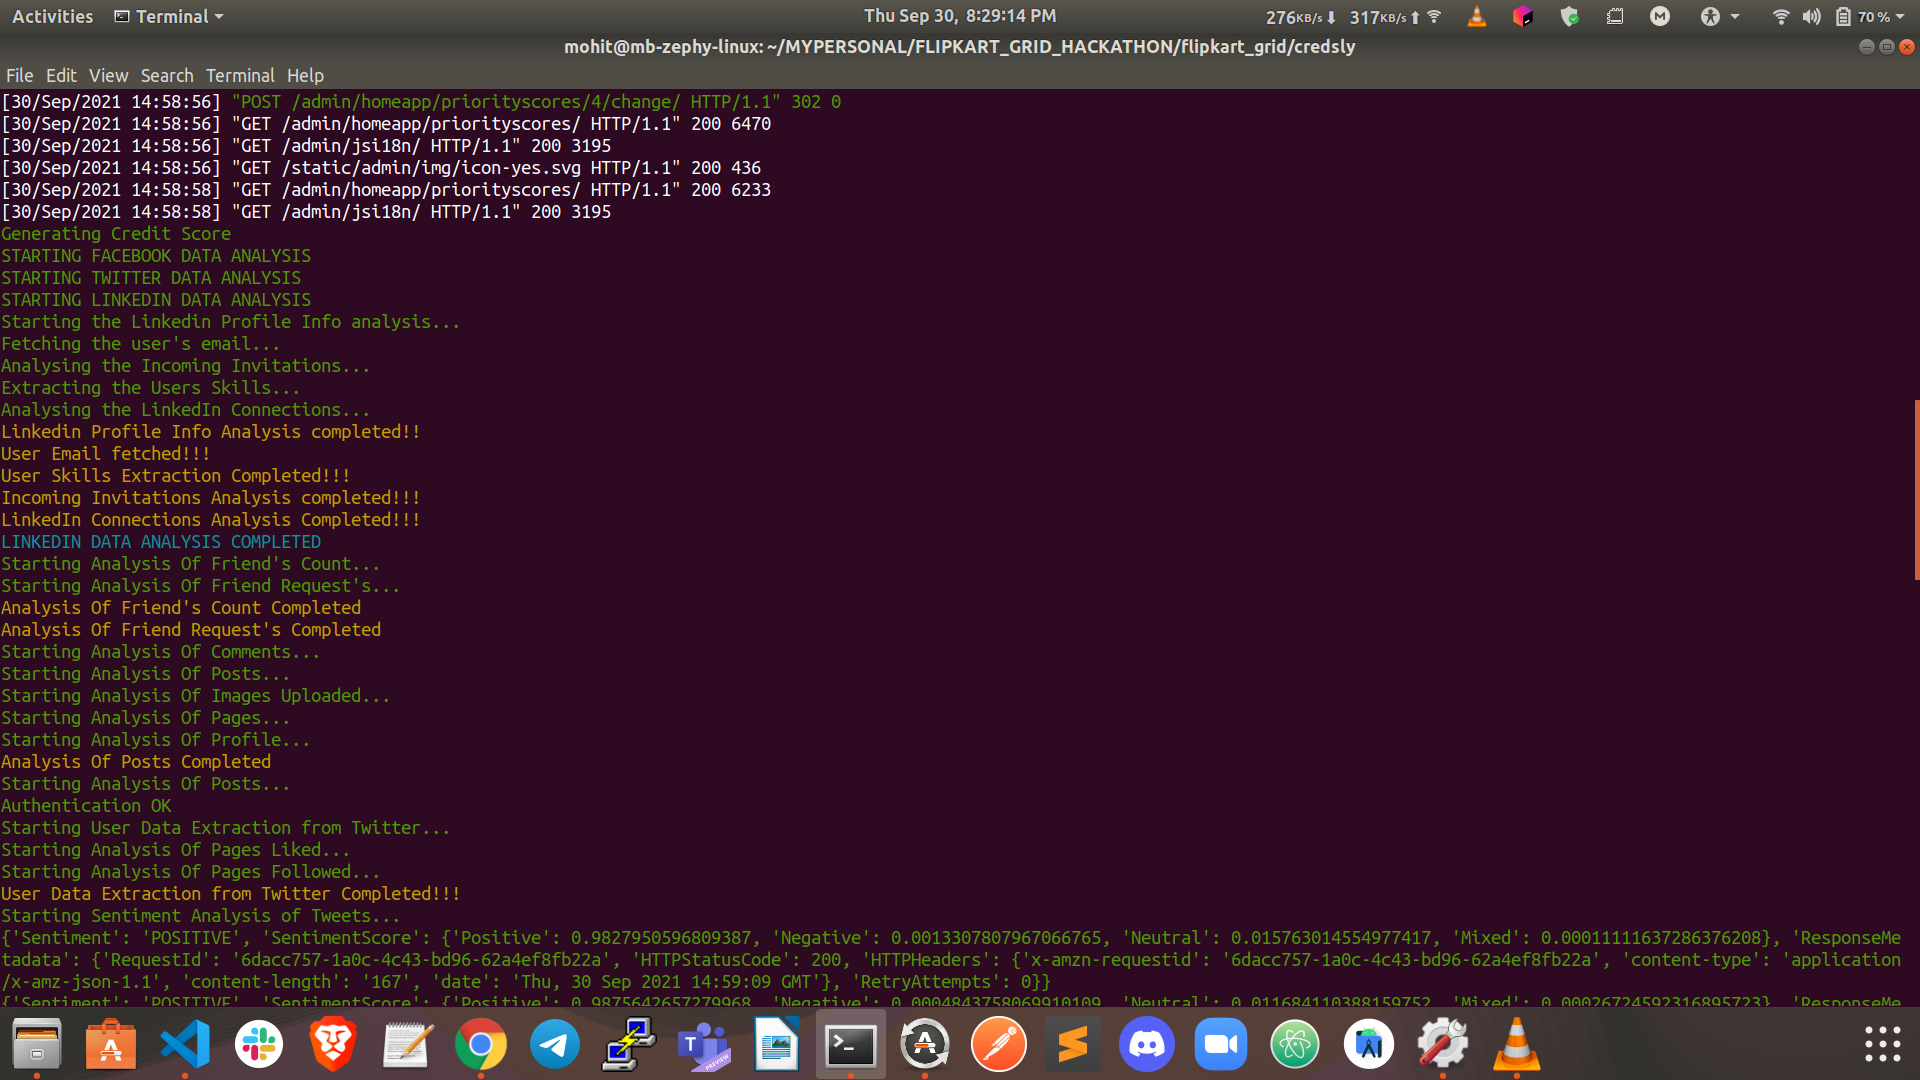This screenshot has width=1920, height=1080.
Task: Click the GET icon-yes.svg log line
Action: 381,168
